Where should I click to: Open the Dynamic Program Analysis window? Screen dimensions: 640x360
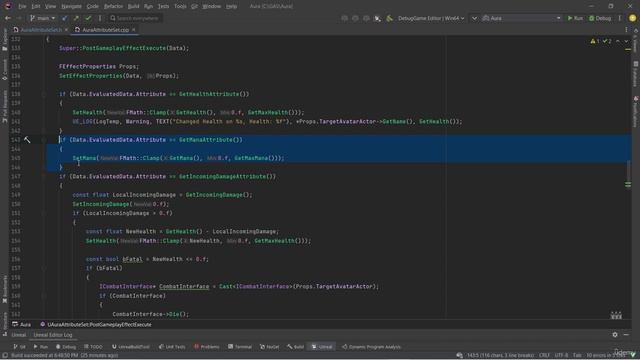[x=371, y=347]
